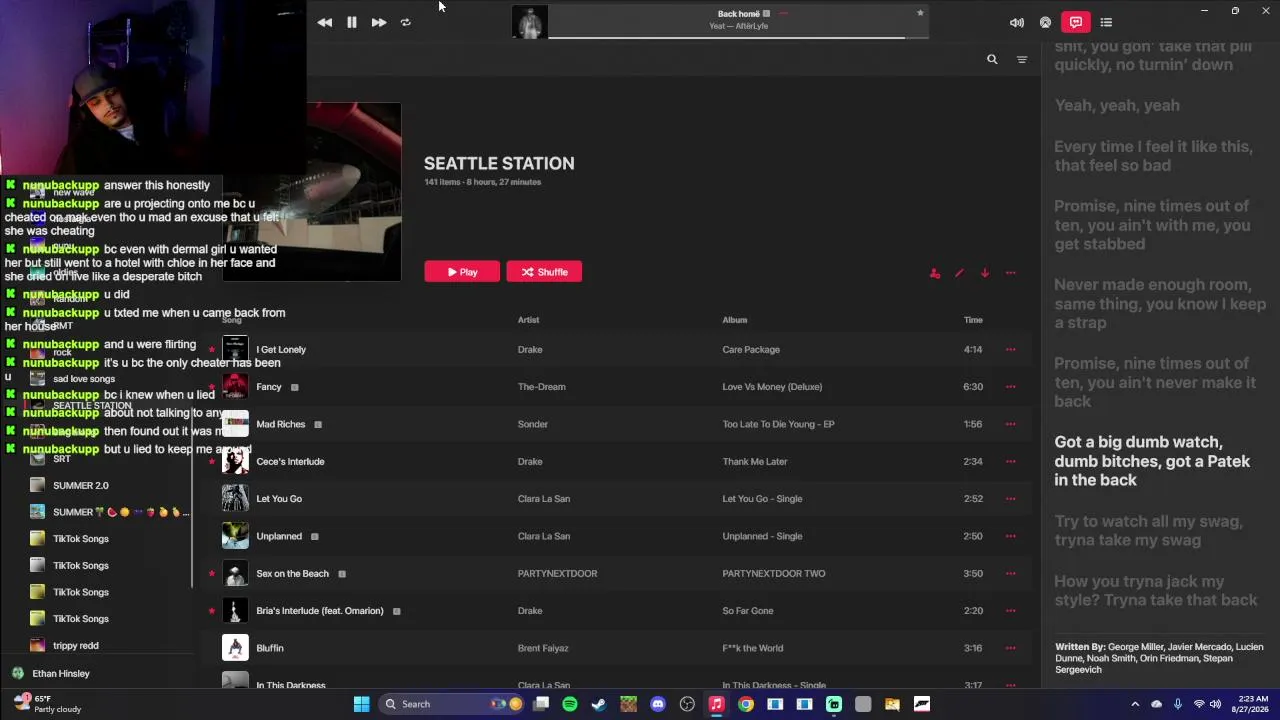Open Steam from the taskbar

pos(599,704)
